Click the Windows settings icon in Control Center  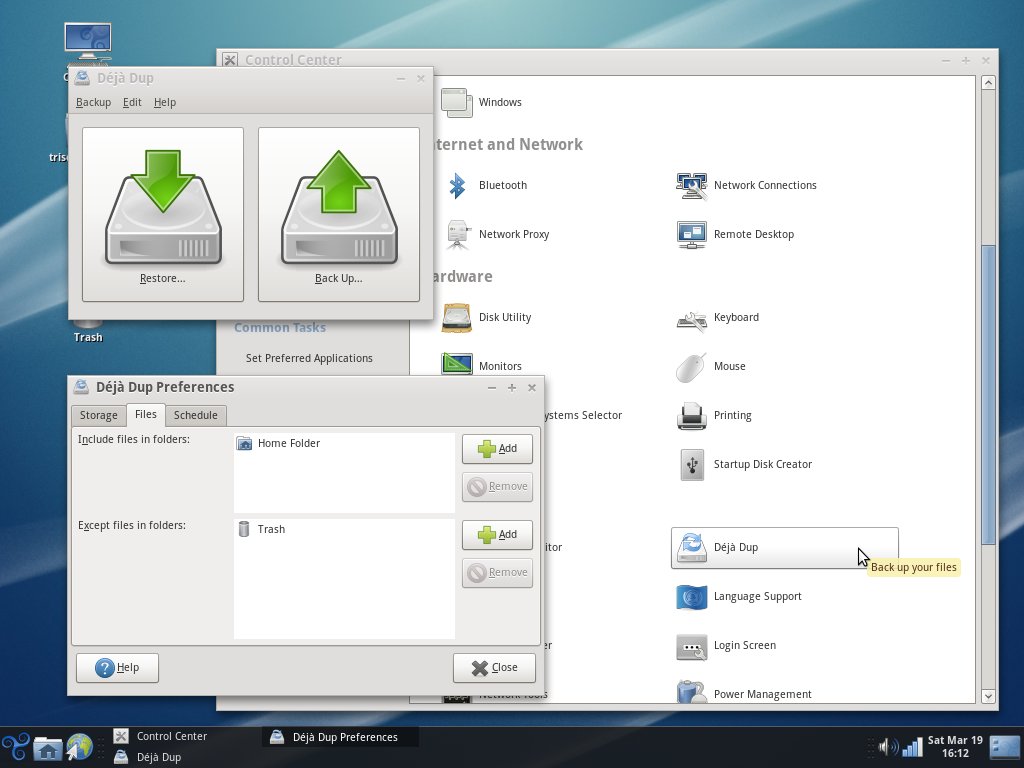click(x=456, y=103)
